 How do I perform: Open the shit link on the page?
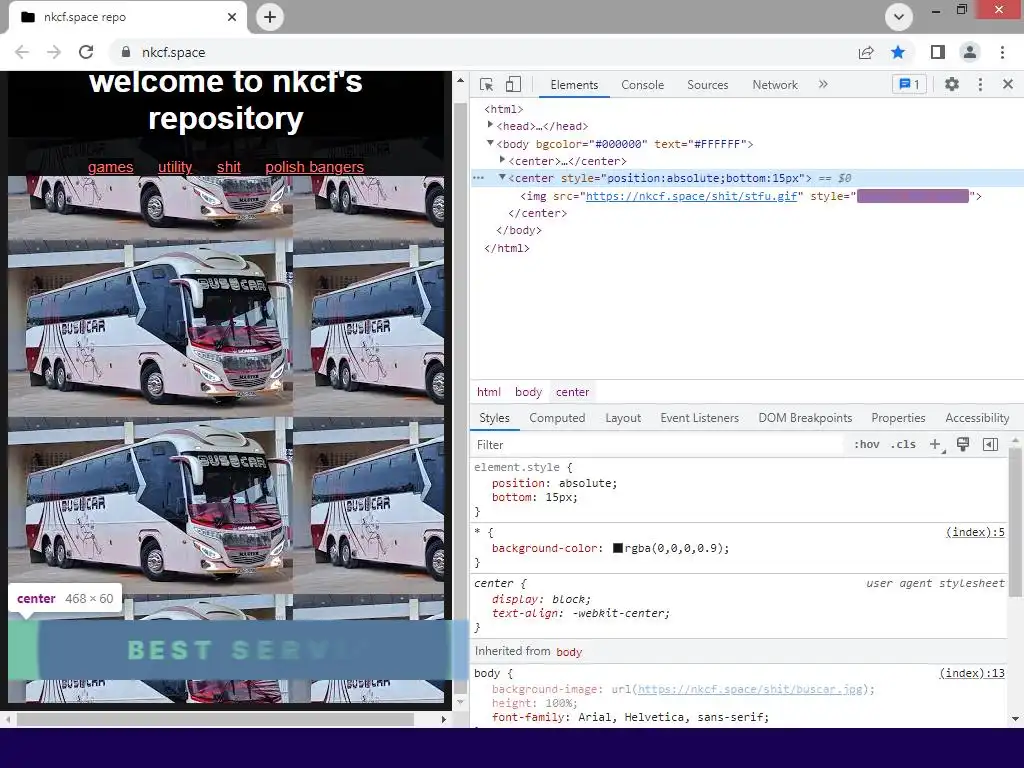click(229, 167)
